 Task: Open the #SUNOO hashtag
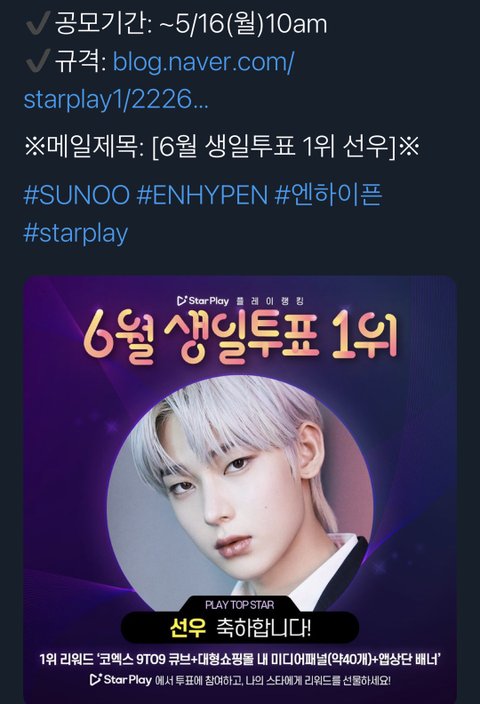pyautogui.click(x=76, y=195)
